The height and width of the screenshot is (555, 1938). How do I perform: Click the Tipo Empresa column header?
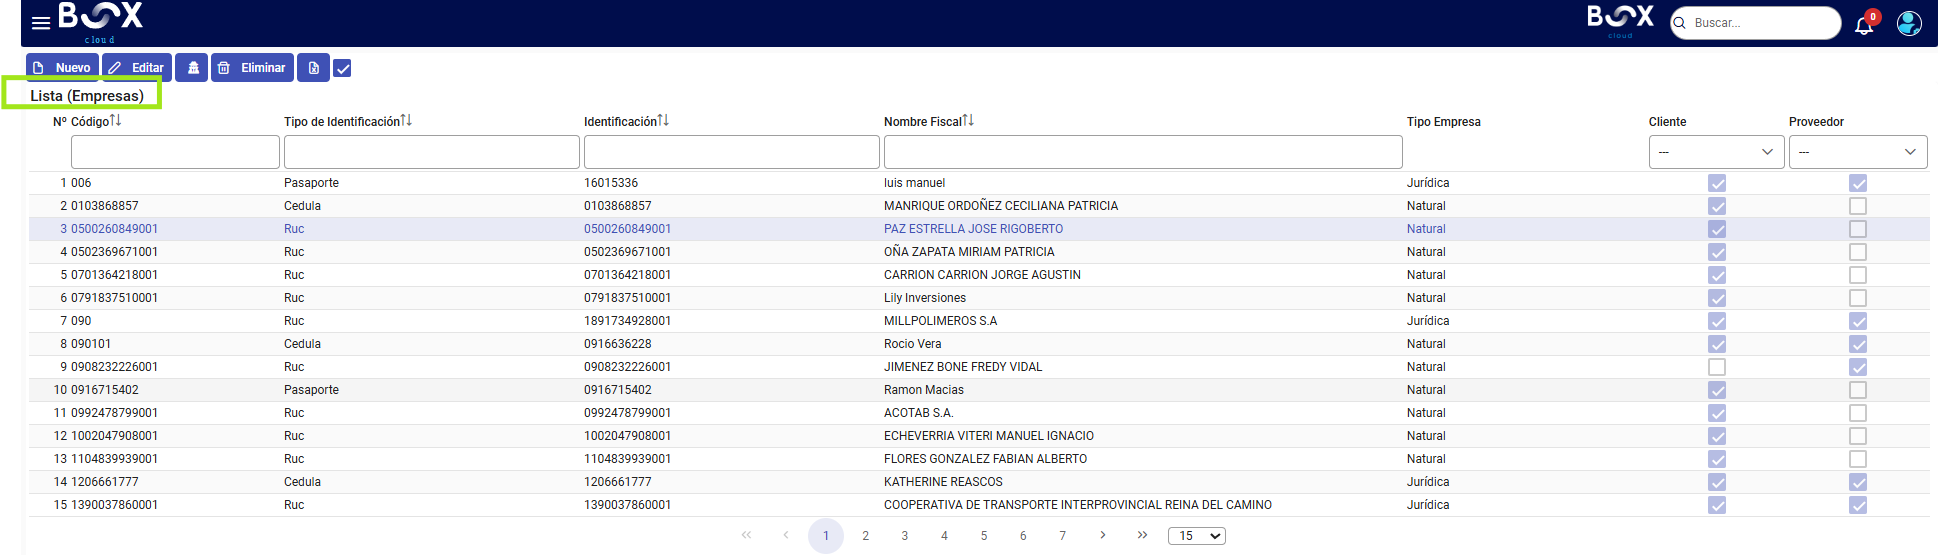(x=1443, y=122)
